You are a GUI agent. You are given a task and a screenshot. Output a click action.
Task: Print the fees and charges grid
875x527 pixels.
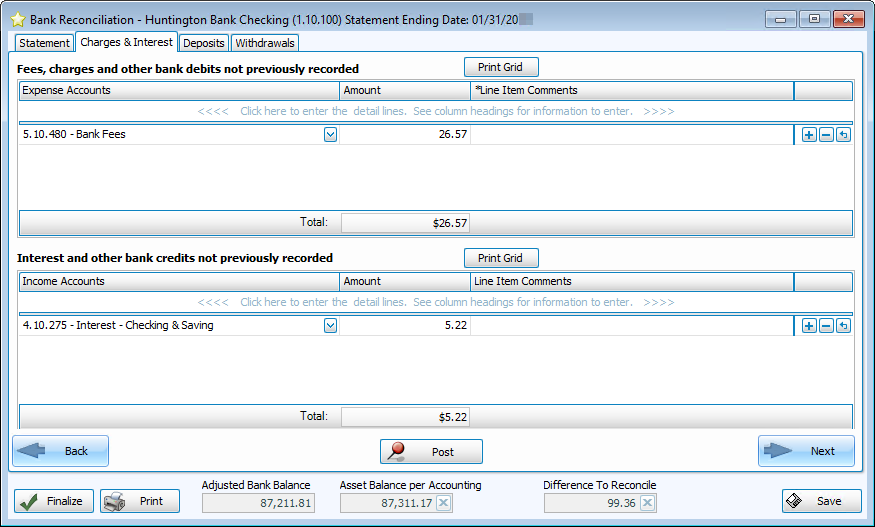coord(501,67)
